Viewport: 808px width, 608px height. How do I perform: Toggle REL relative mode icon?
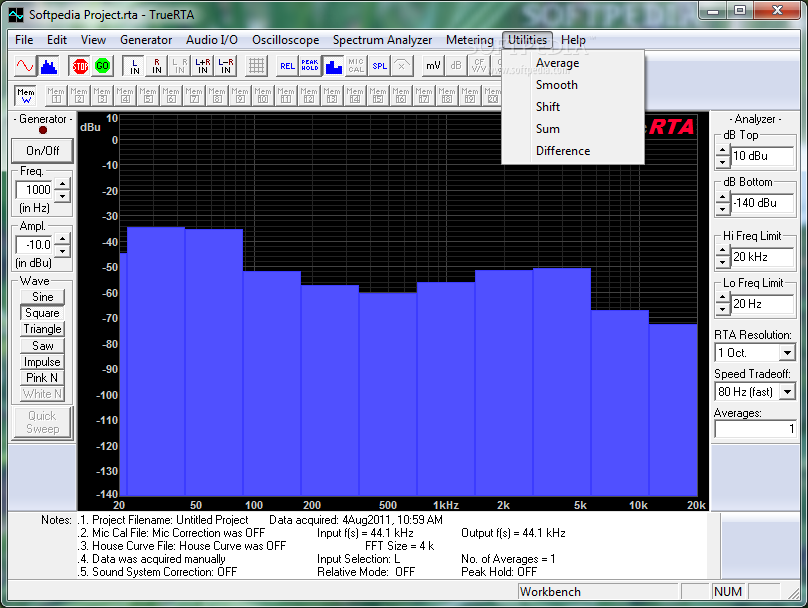click(x=288, y=66)
